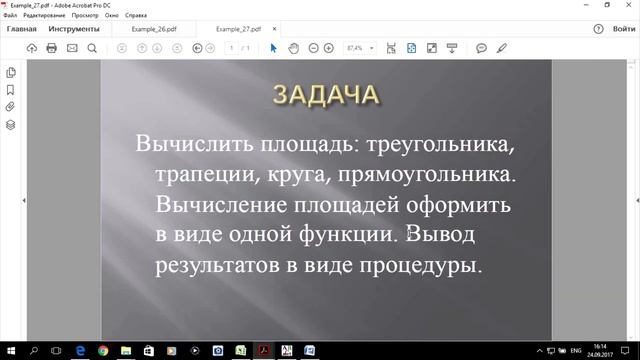Open Excel from taskbar
Image resolution: width=640 pixels, height=360 pixels.
[x=240, y=351]
